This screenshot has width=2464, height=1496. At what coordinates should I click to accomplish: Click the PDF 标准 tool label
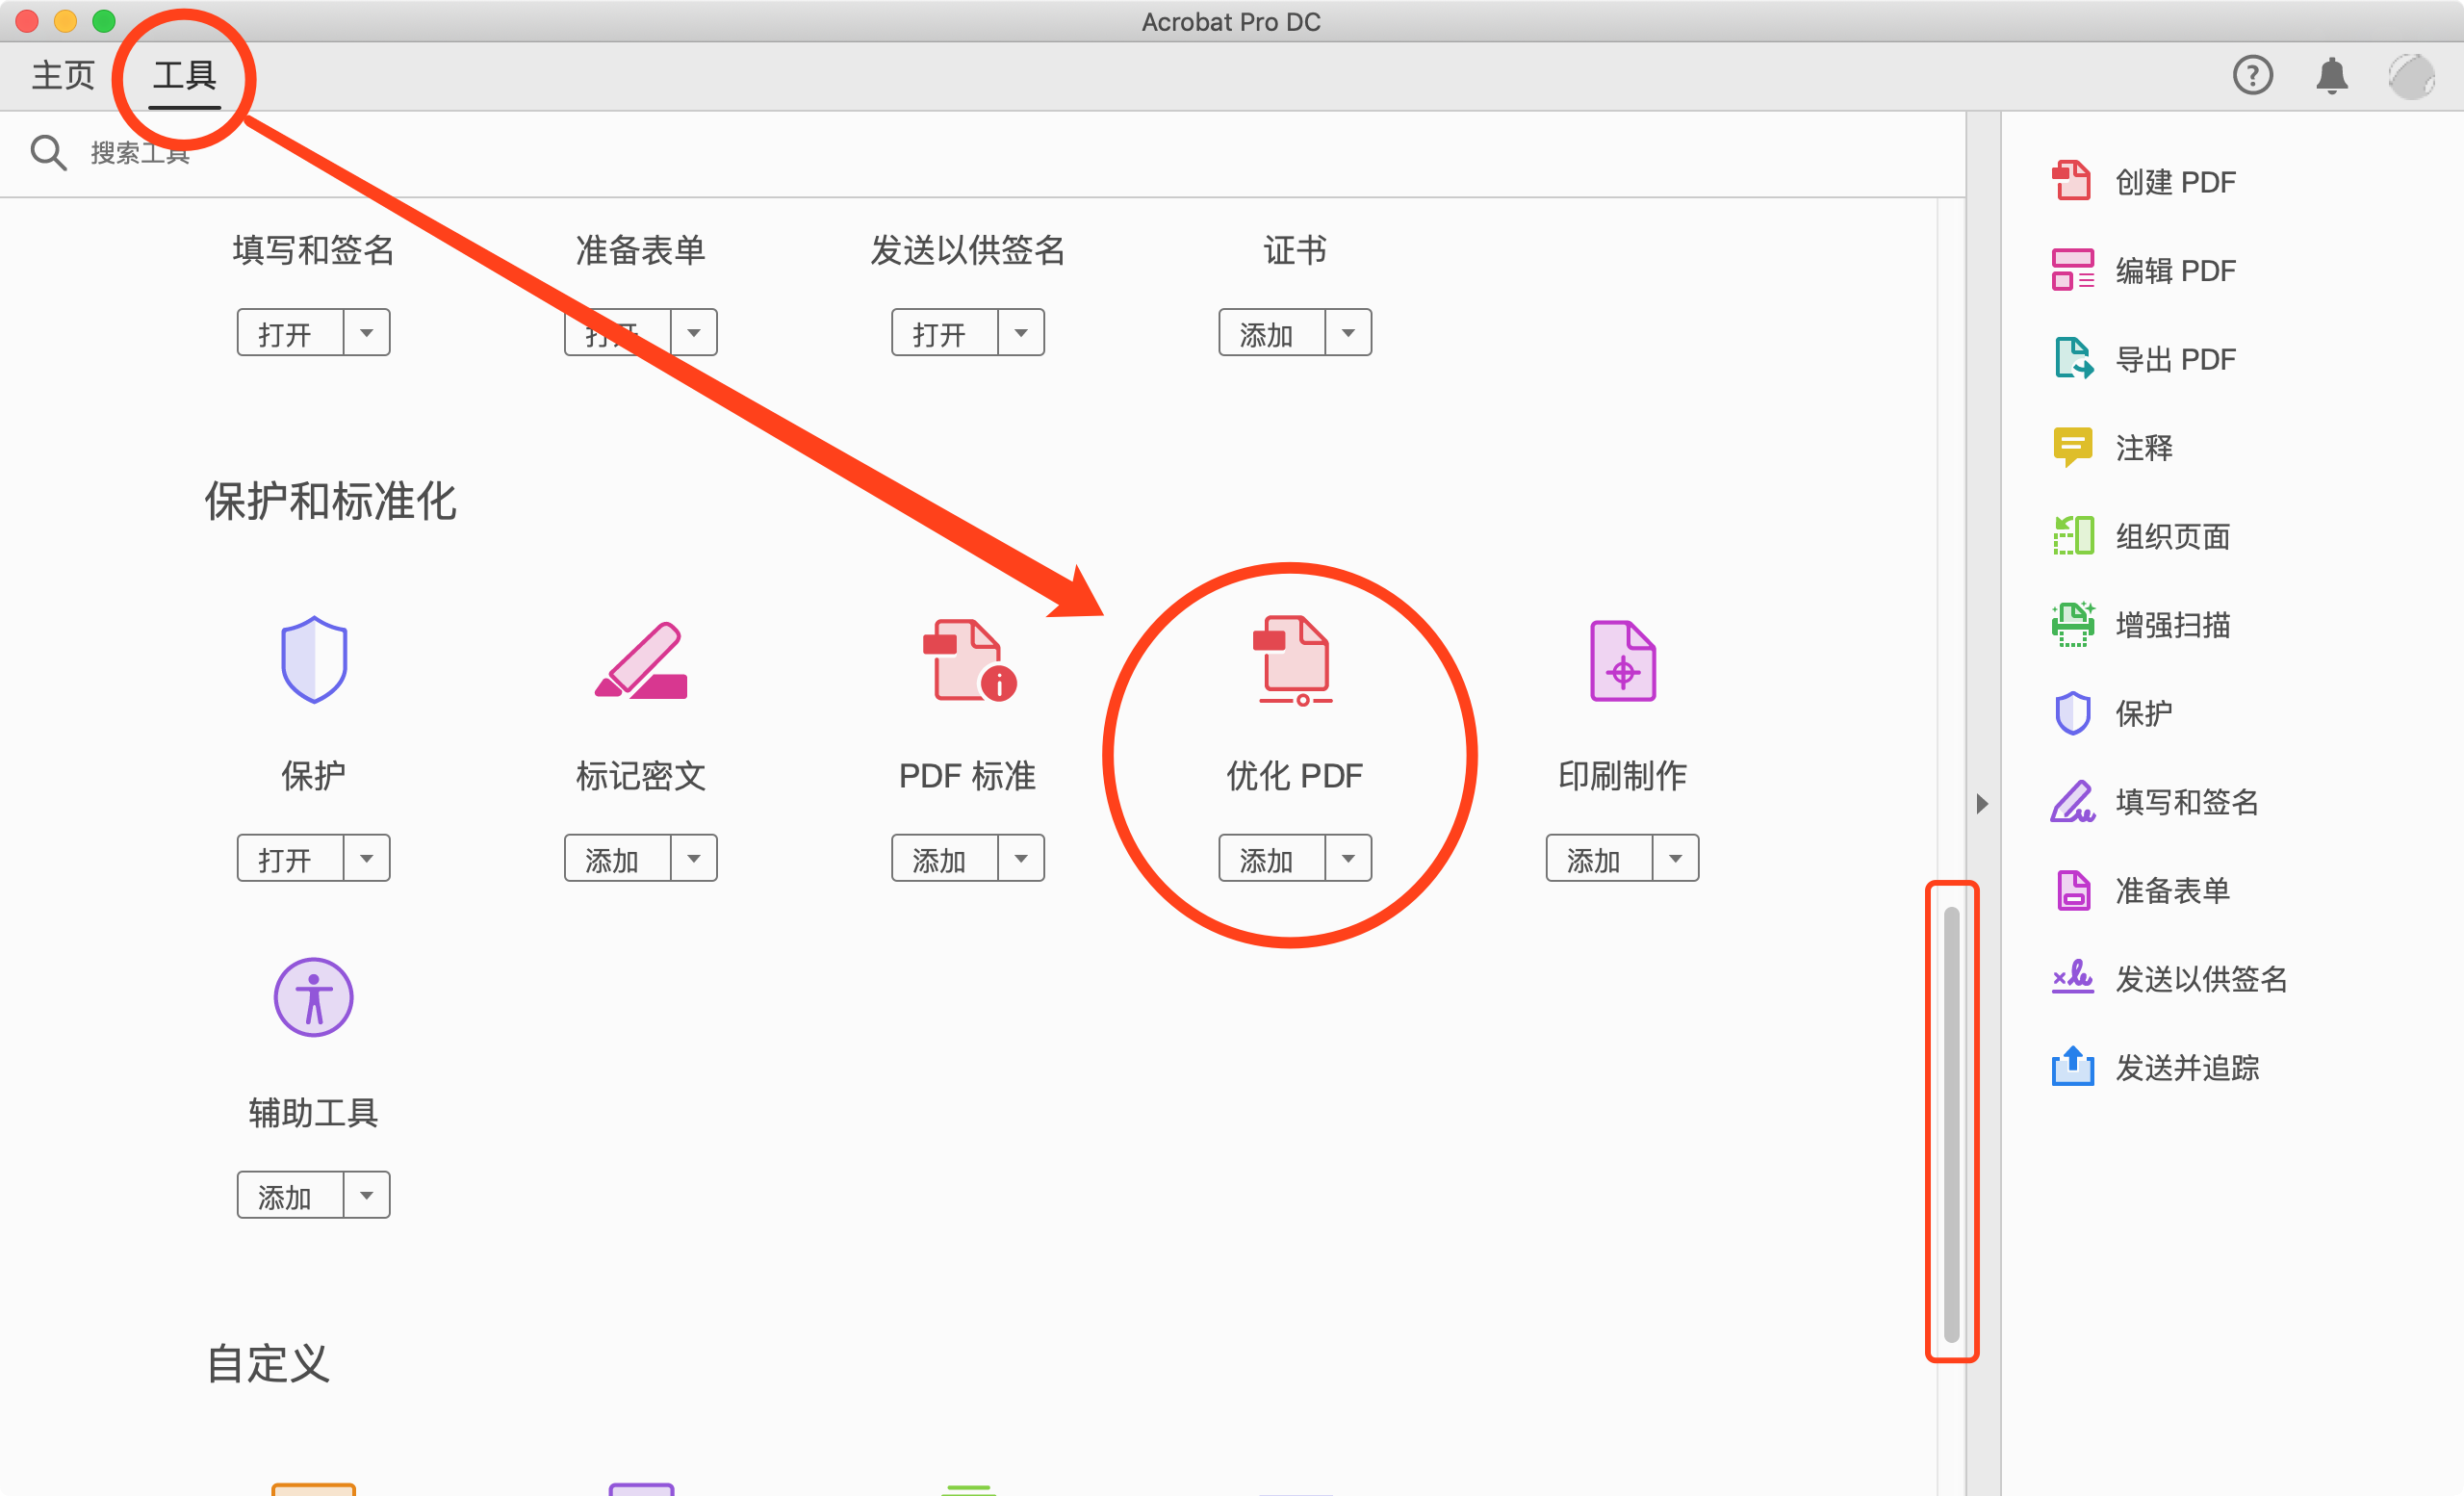[968, 776]
